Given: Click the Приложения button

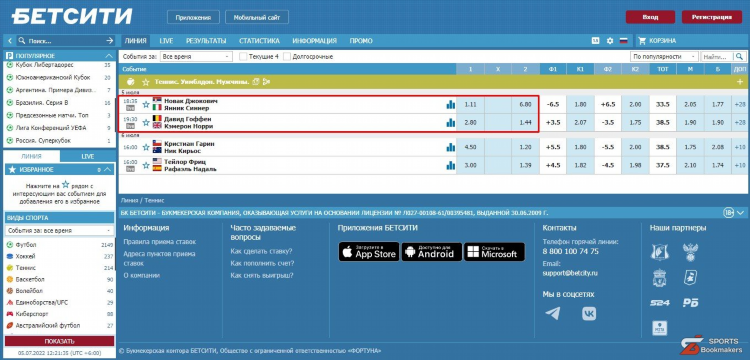Looking at the screenshot, I should click(x=193, y=18).
